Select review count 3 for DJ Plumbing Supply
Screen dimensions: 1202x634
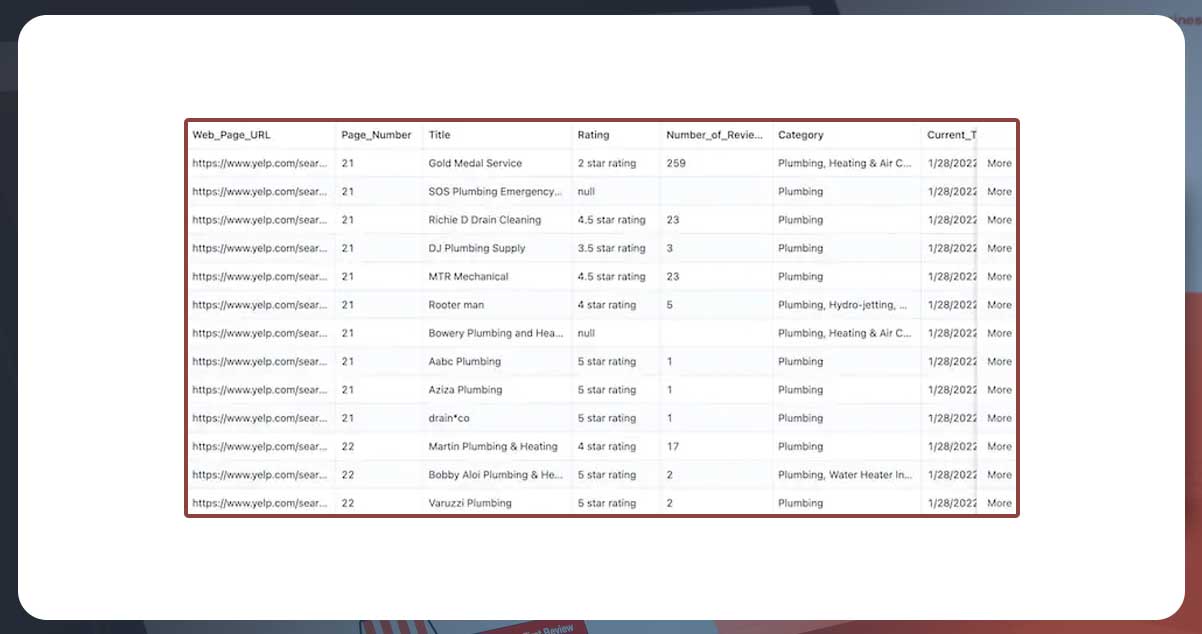coord(670,248)
